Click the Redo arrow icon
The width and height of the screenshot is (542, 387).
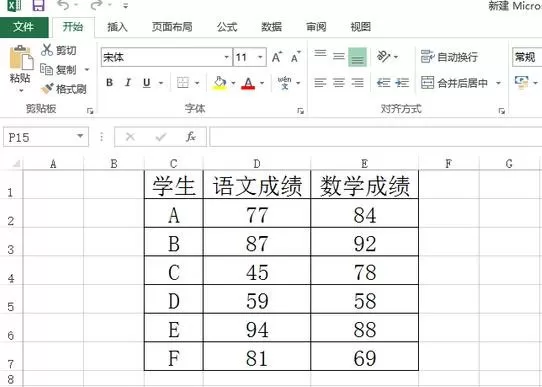(96, 5)
